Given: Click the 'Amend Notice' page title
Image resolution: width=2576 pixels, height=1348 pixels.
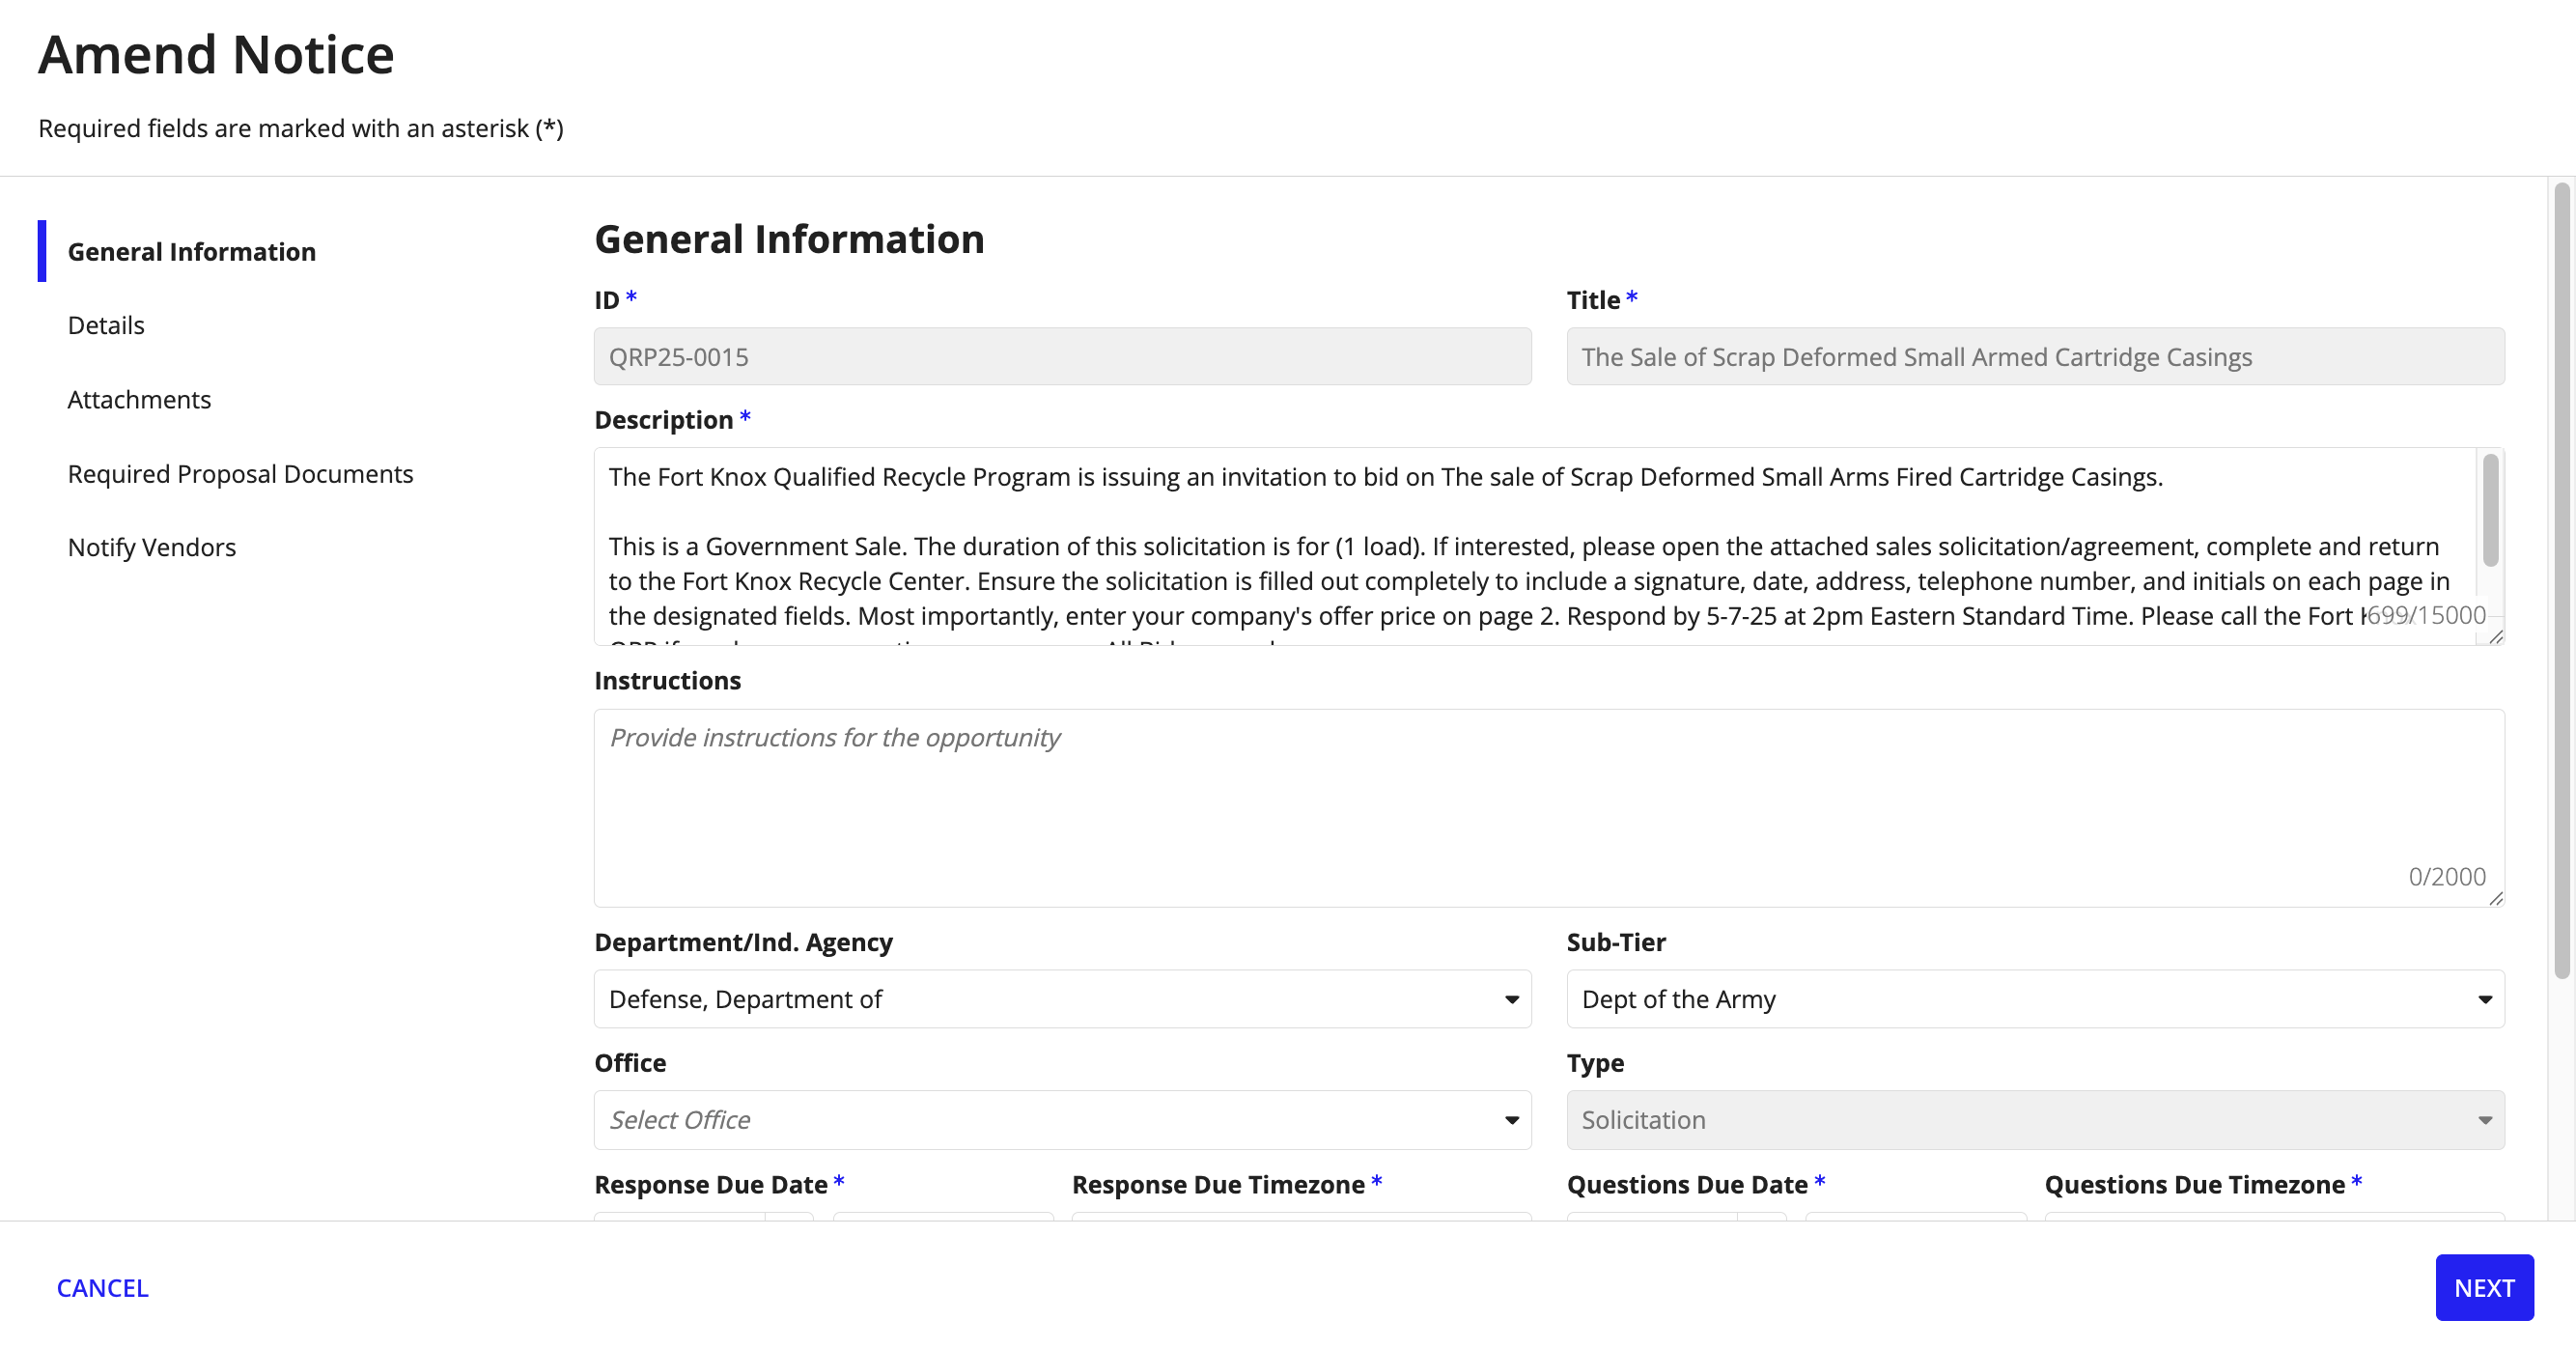Looking at the screenshot, I should (x=216, y=54).
